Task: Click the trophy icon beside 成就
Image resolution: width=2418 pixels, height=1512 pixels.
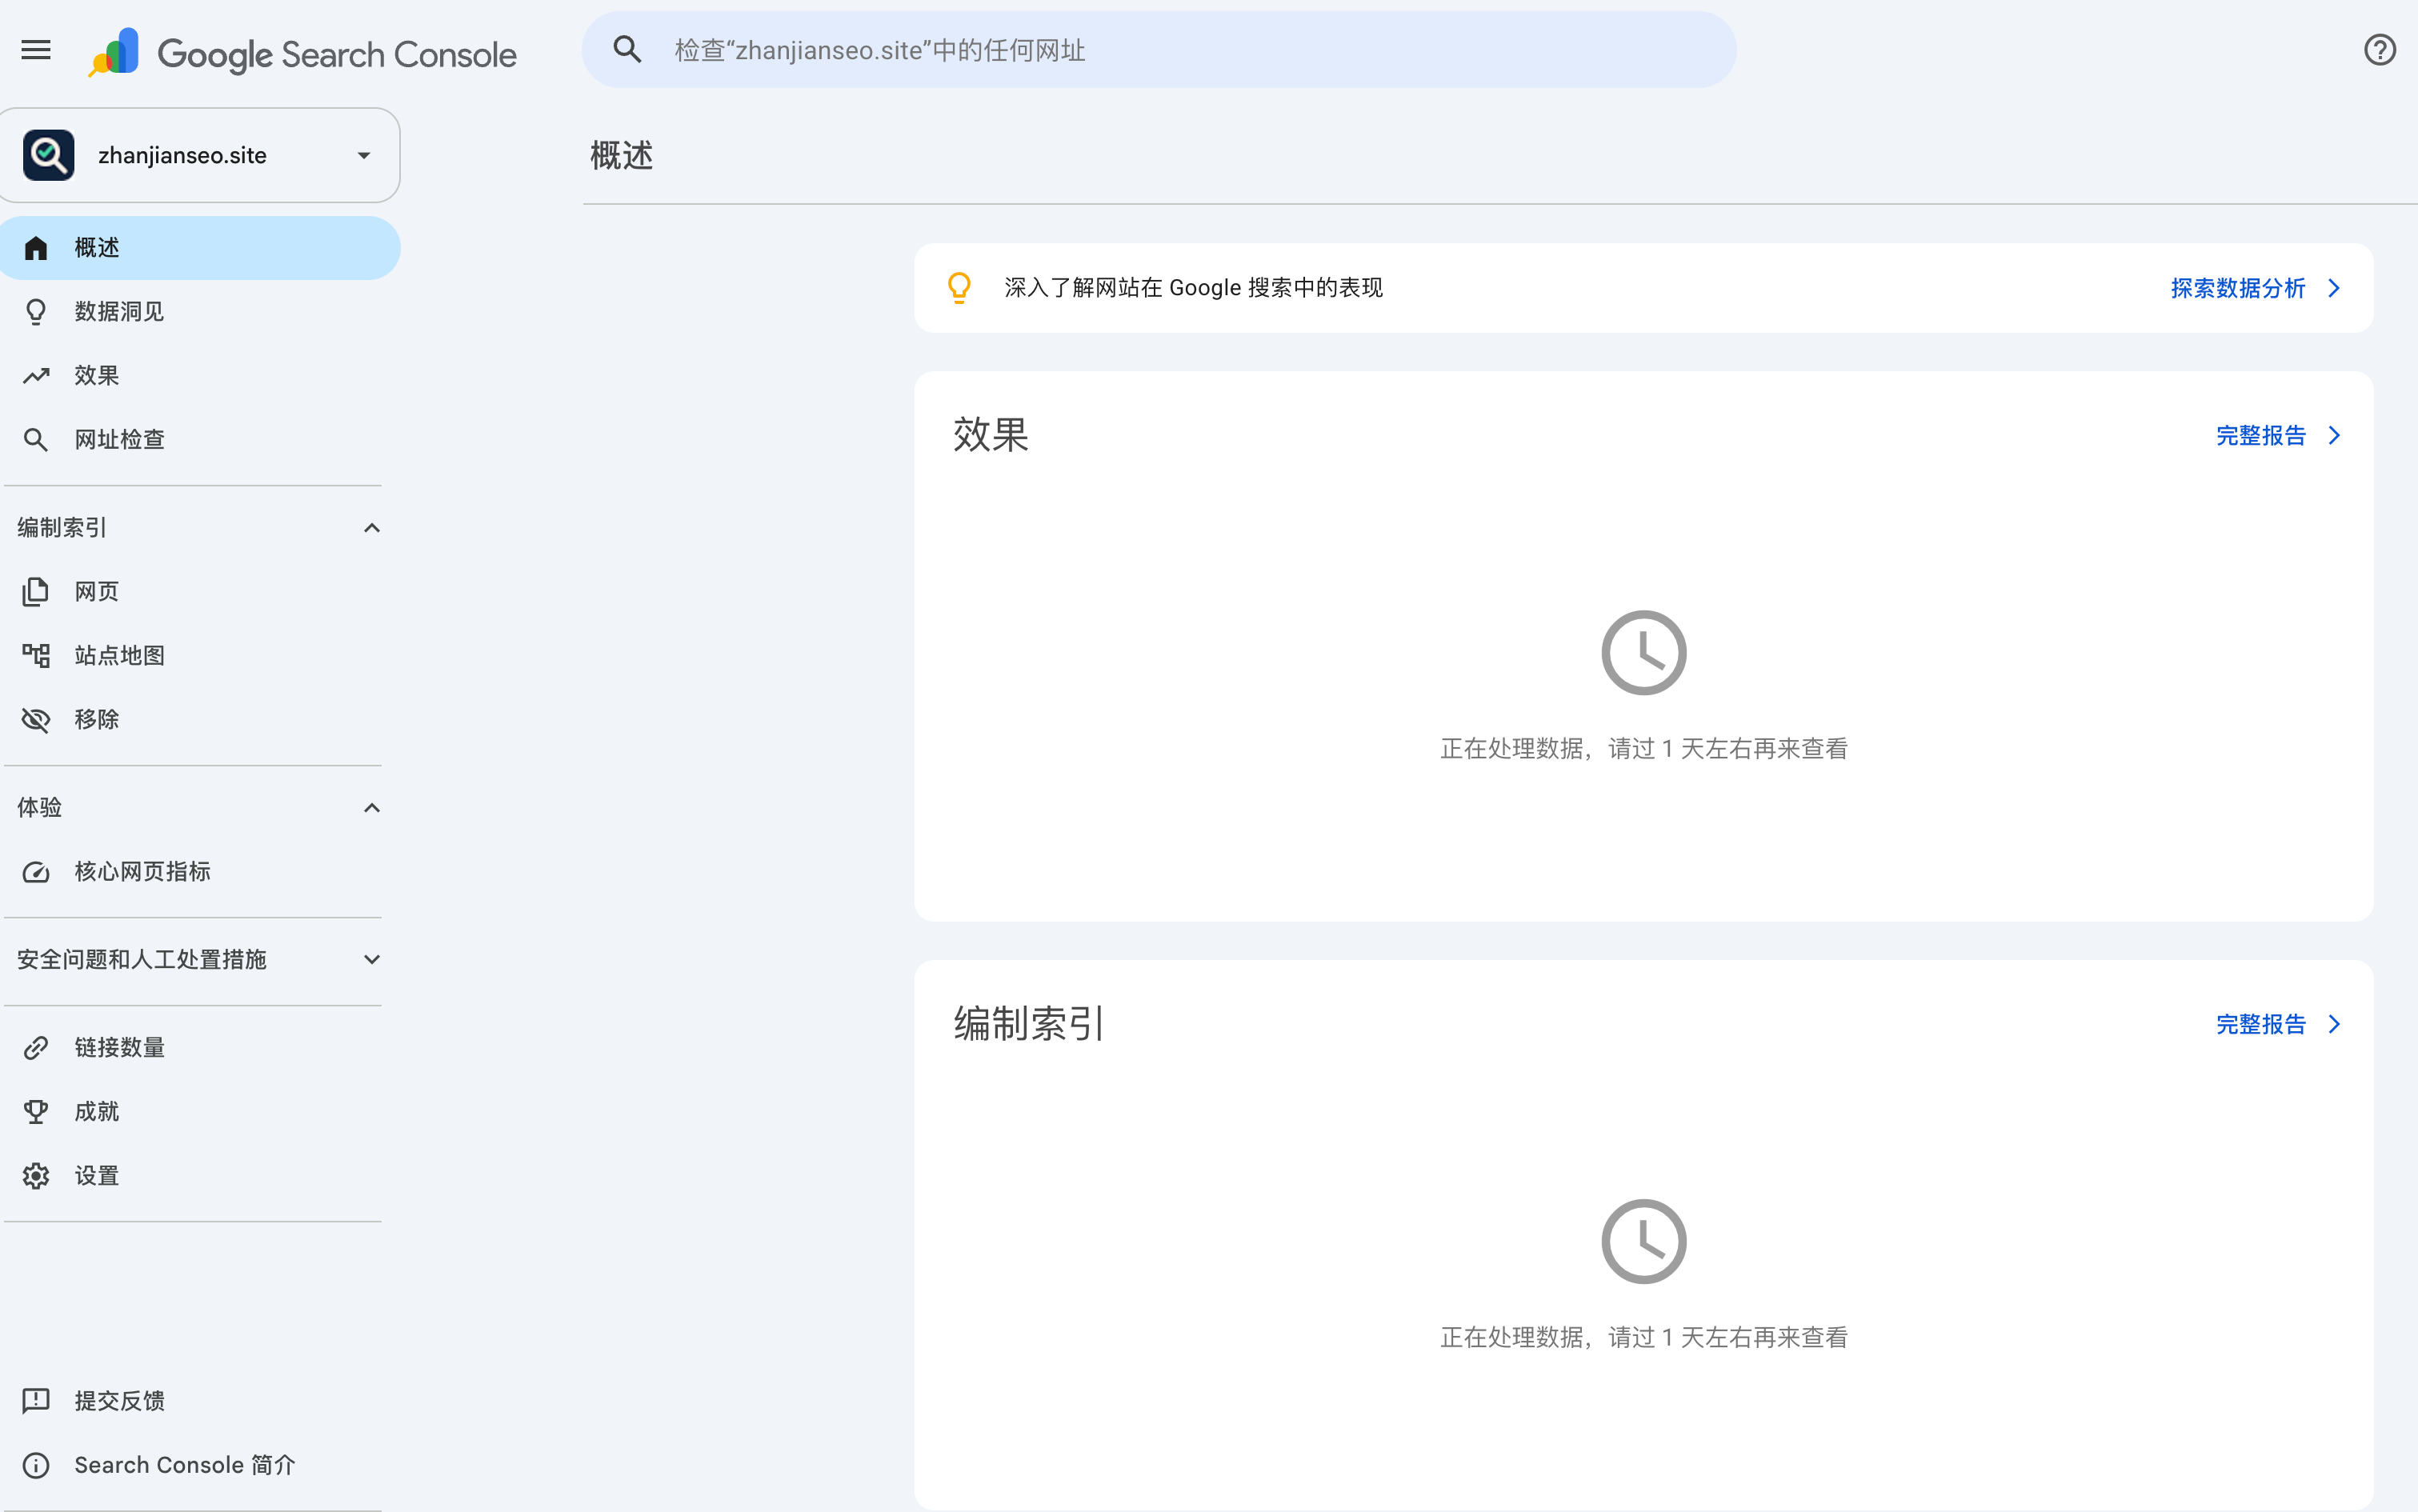Action: 36,1112
